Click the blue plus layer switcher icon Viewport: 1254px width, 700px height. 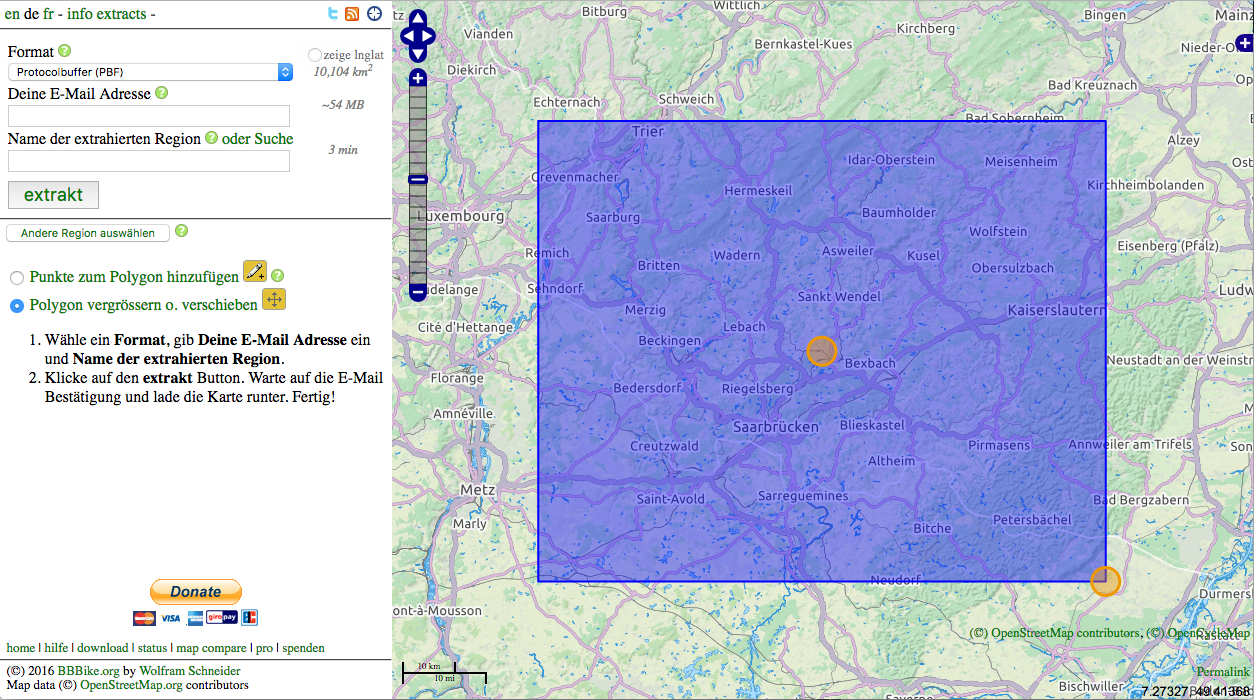point(1245,44)
